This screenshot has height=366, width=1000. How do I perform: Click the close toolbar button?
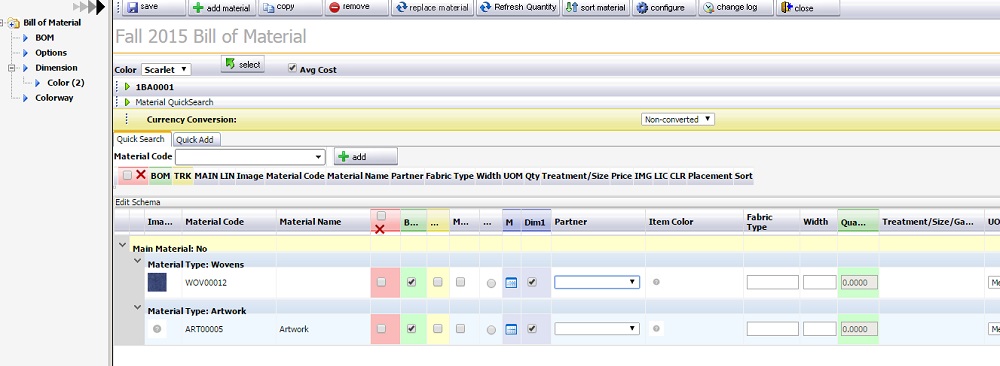coord(807,8)
